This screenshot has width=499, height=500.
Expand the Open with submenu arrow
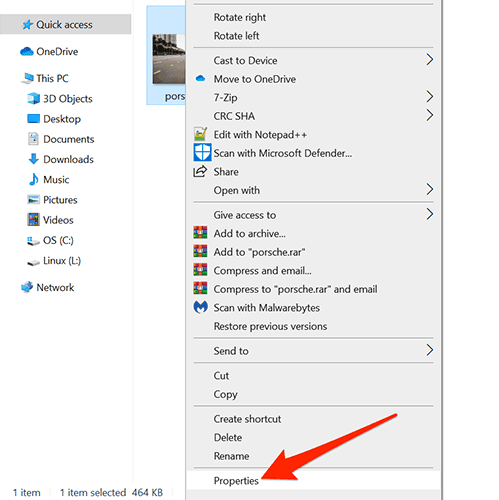430,190
